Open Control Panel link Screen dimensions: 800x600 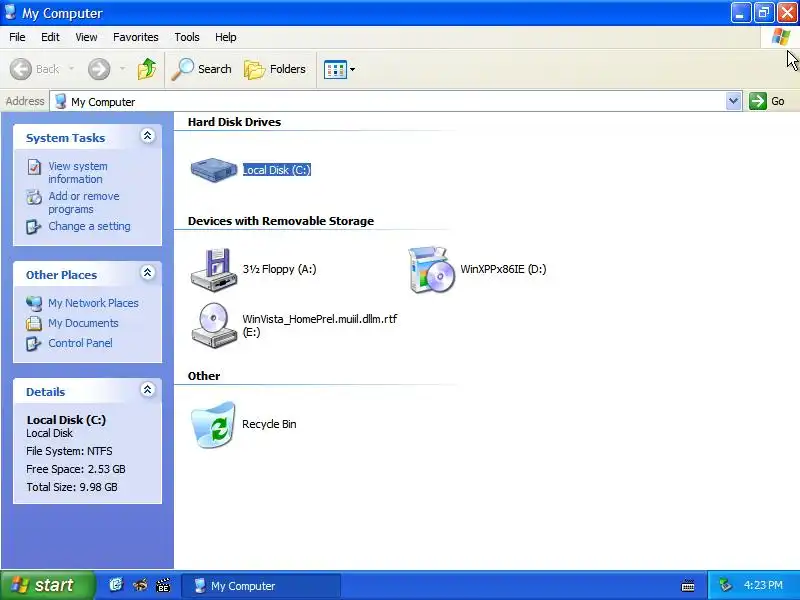[x=80, y=343]
